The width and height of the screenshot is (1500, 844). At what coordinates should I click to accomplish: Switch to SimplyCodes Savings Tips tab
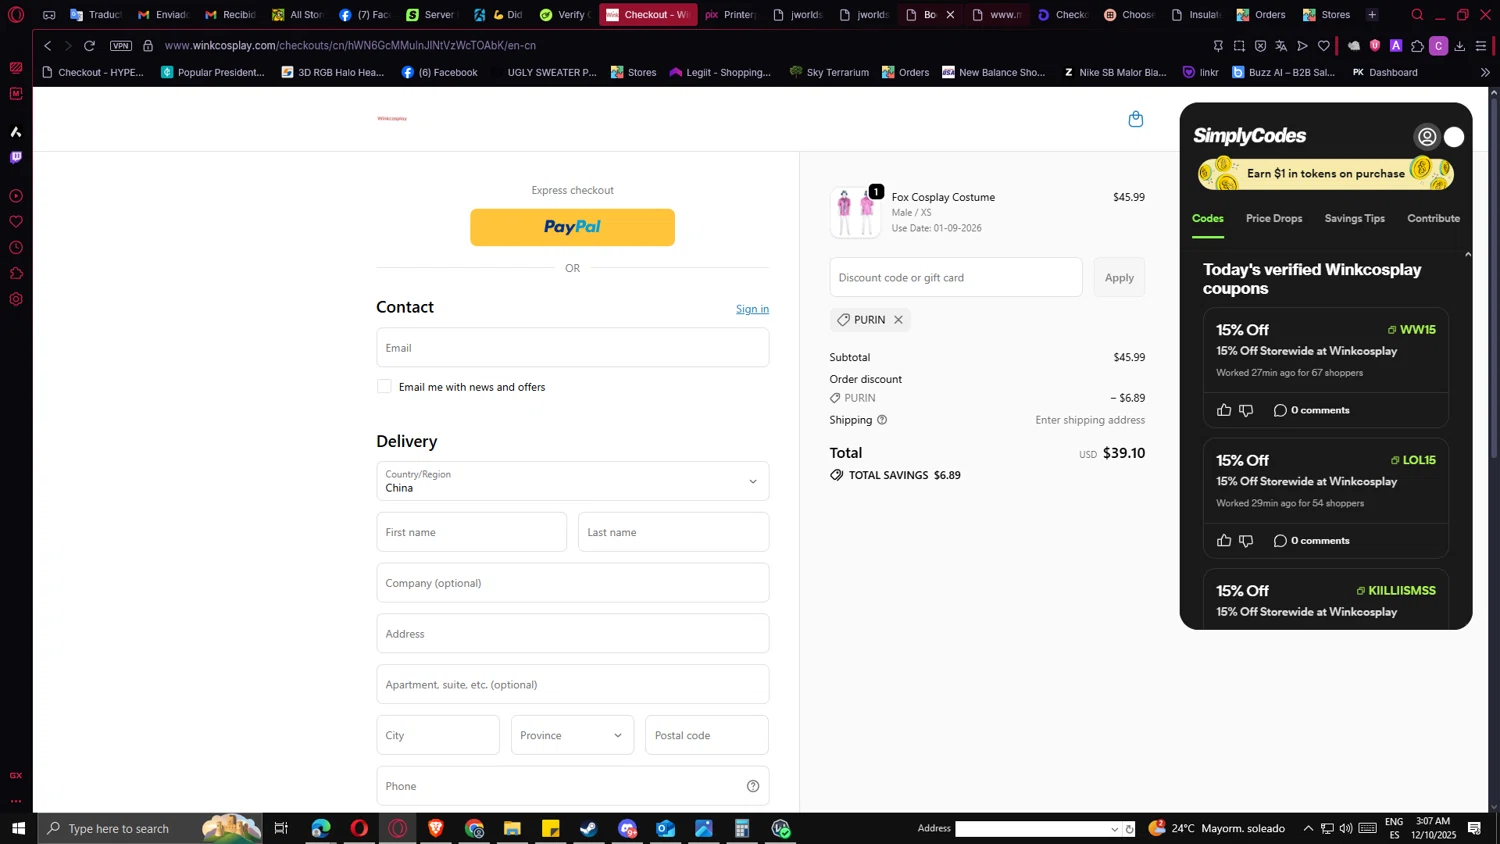click(1354, 218)
